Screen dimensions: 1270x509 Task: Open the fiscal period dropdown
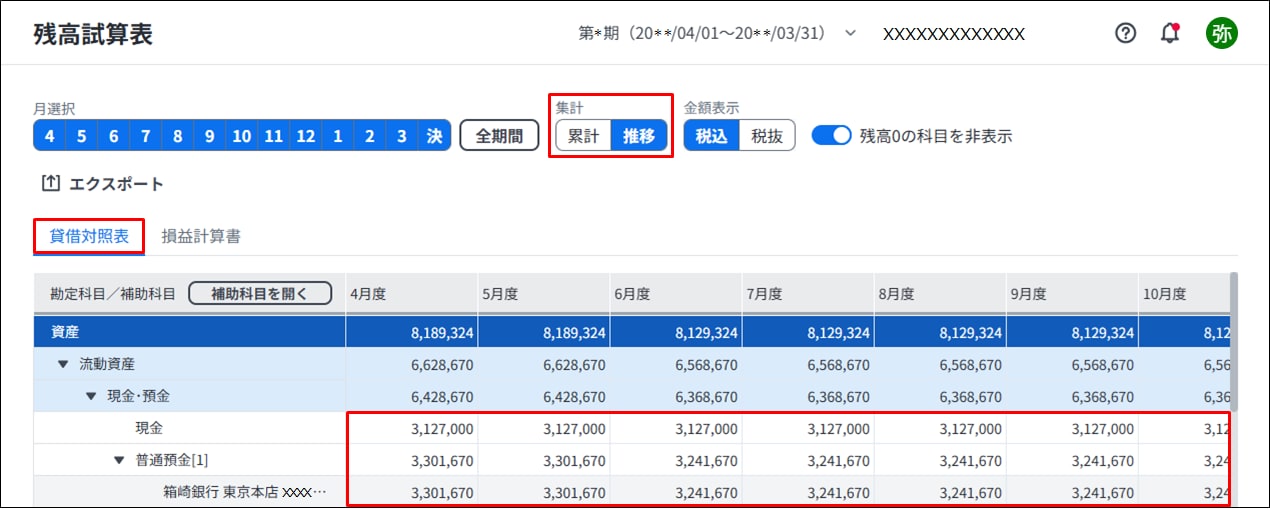click(851, 33)
